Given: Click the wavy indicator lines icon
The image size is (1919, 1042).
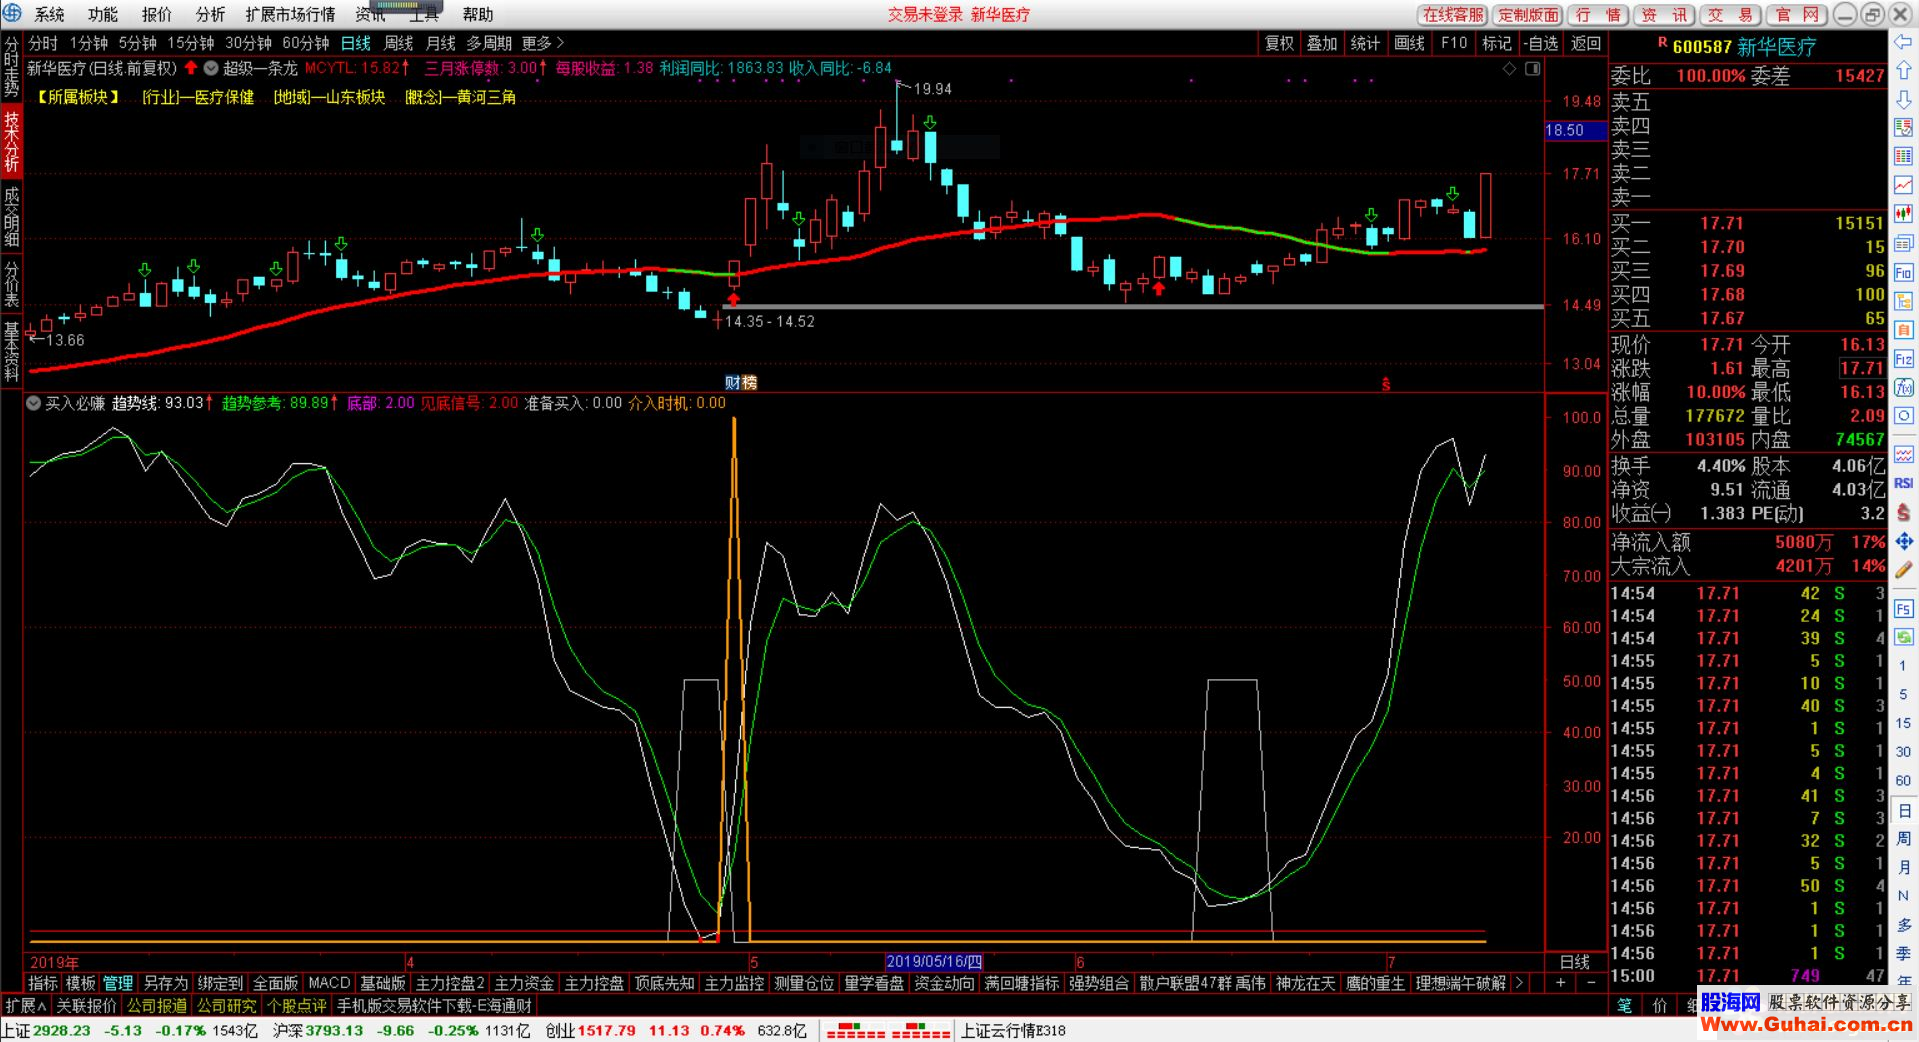Looking at the screenshot, I should (1903, 454).
